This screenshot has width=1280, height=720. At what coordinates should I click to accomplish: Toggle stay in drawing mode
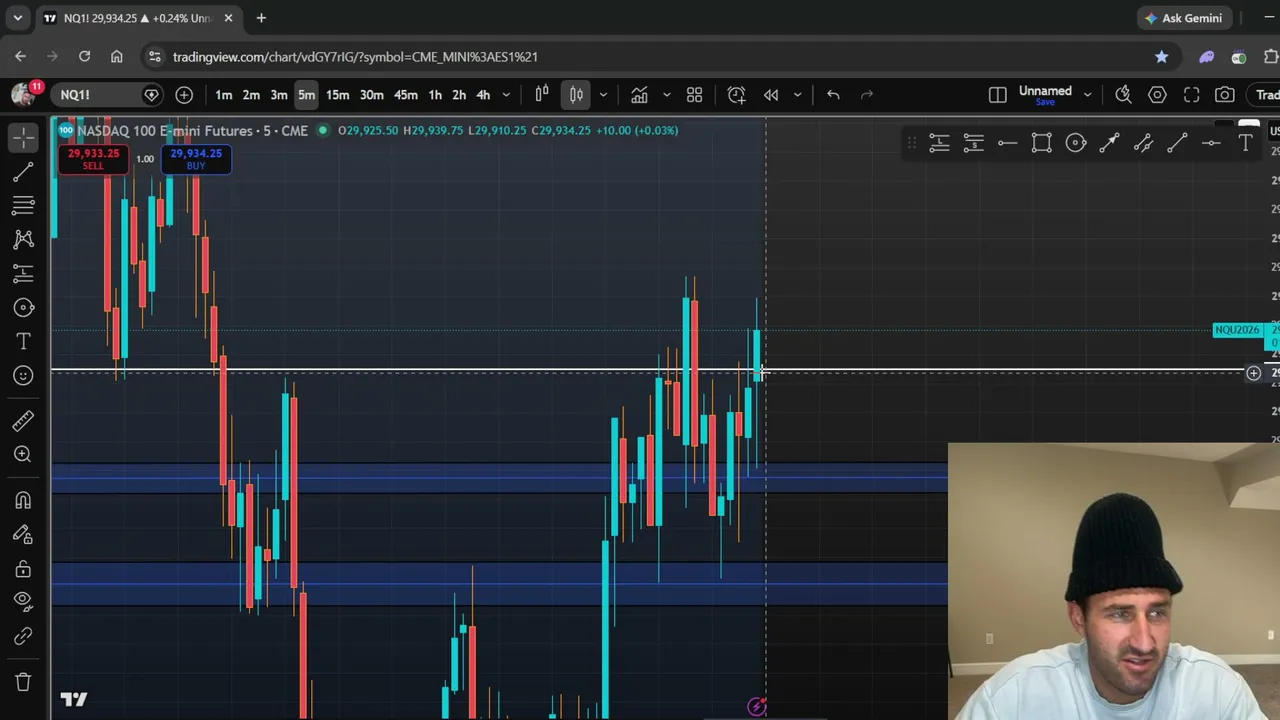(x=23, y=534)
